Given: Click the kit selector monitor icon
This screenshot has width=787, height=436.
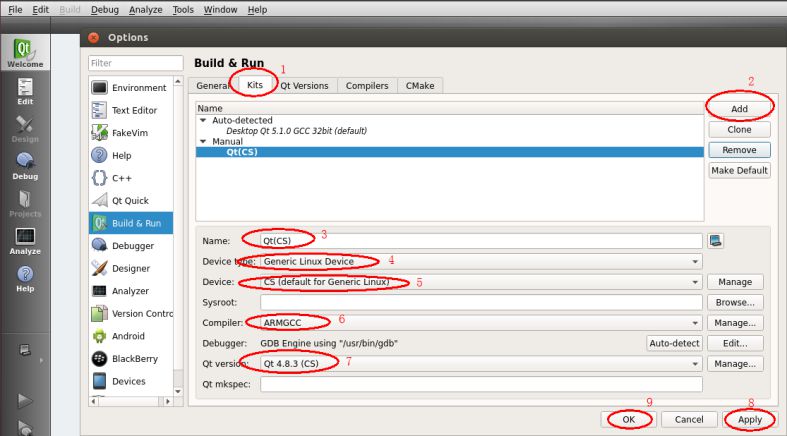Looking at the screenshot, I should [25, 350].
